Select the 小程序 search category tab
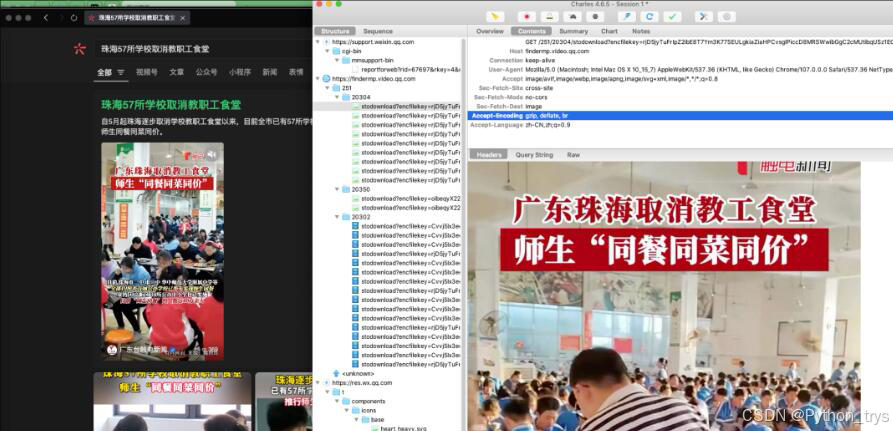The height and width of the screenshot is (431, 893). click(x=240, y=72)
